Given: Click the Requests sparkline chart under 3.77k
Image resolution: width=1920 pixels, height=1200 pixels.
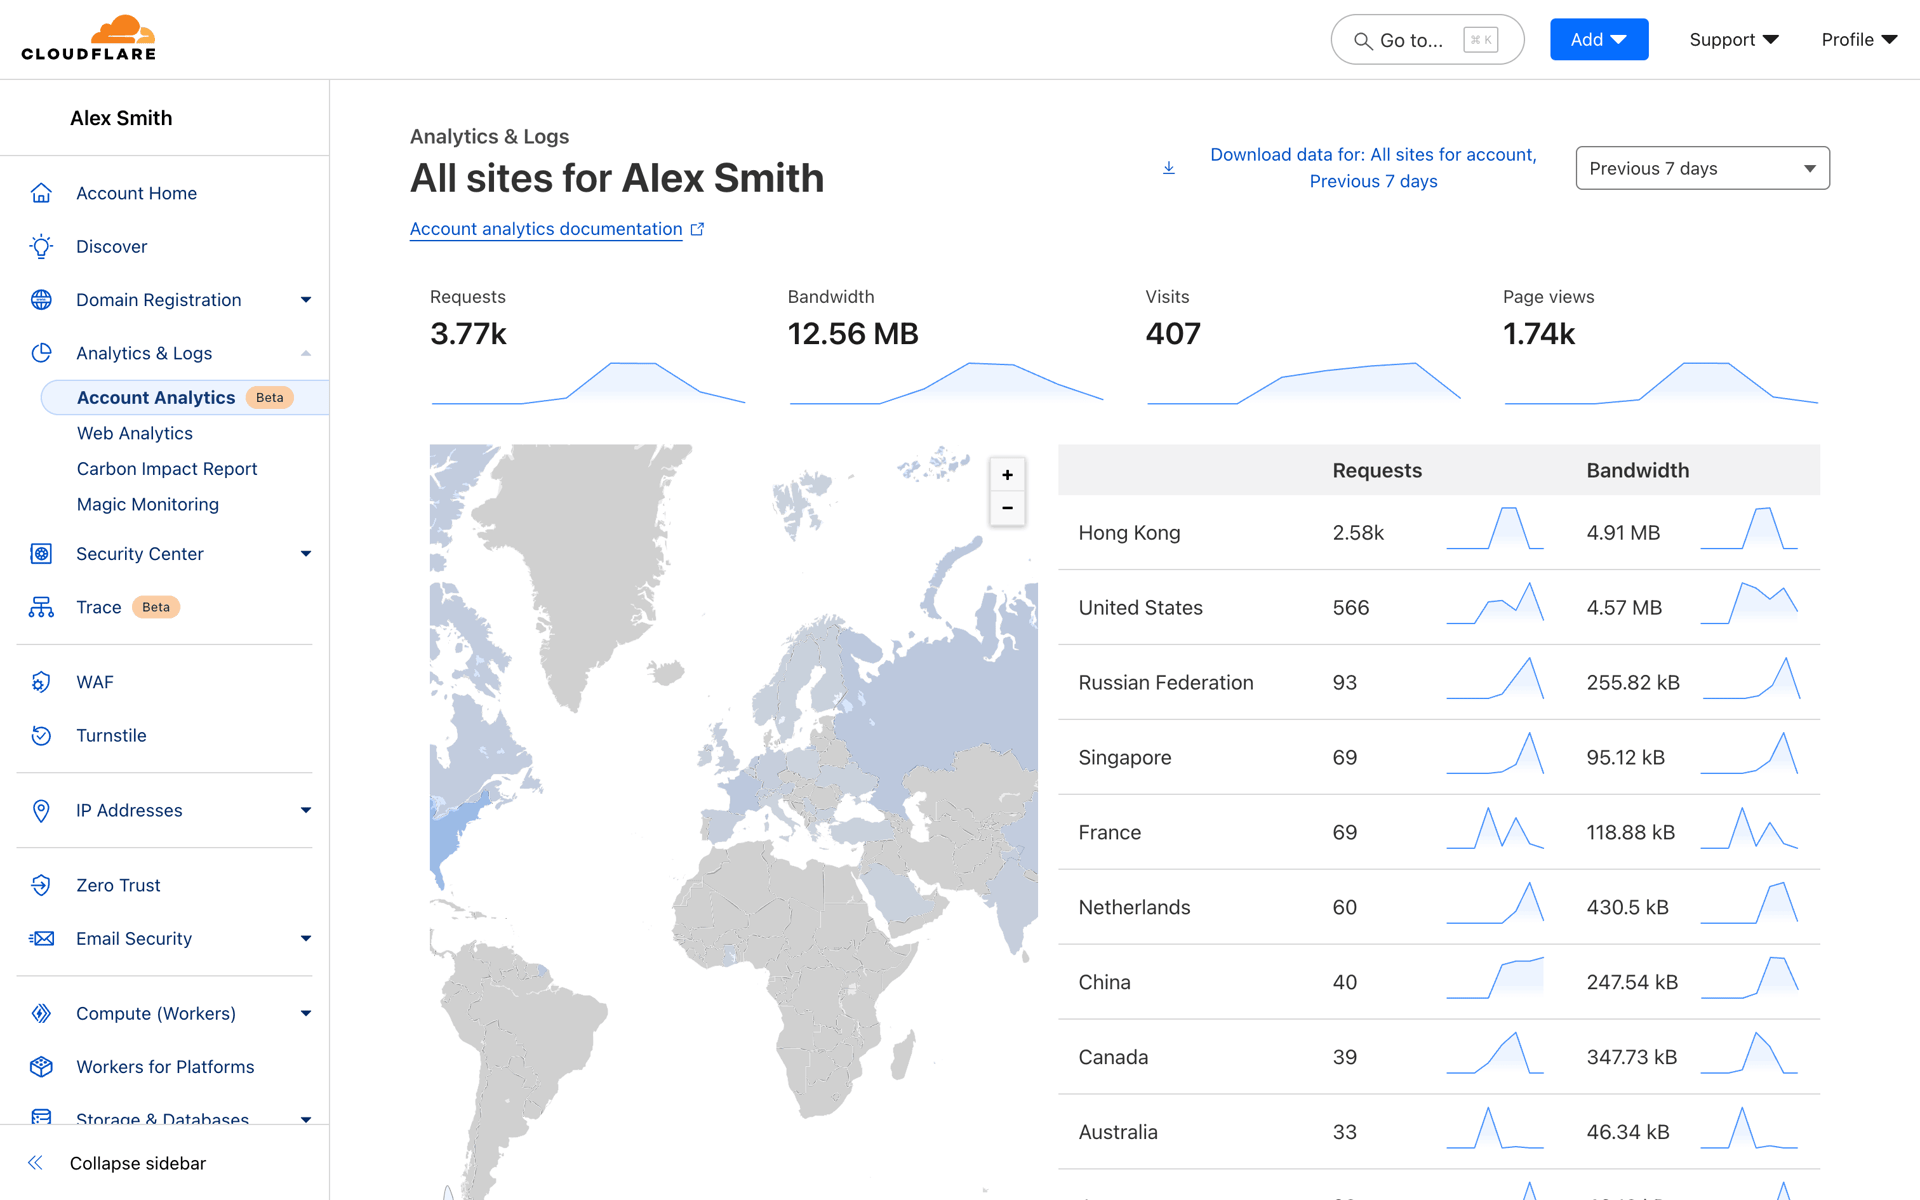Looking at the screenshot, I should [x=588, y=383].
